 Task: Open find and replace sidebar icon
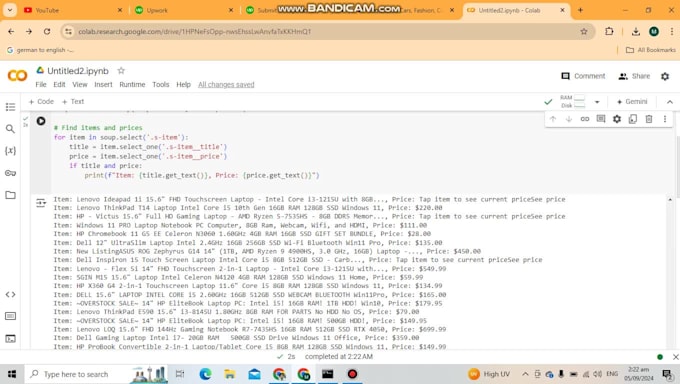(x=10, y=129)
